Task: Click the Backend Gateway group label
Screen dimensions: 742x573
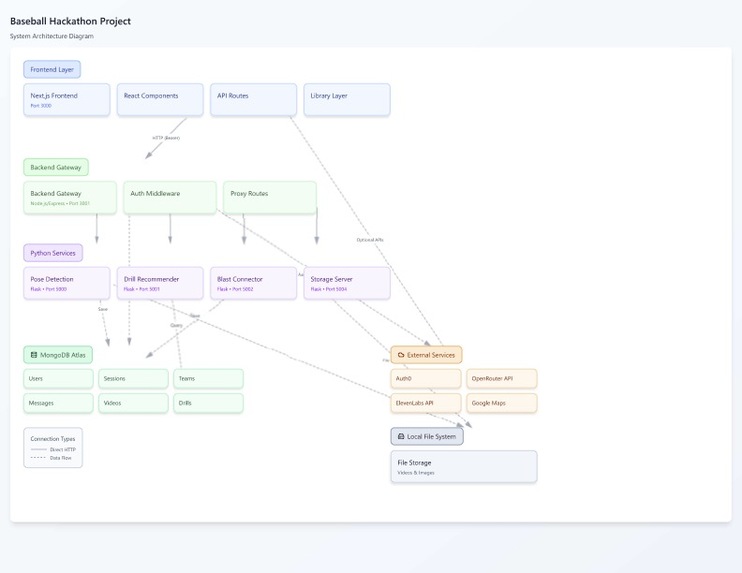Action: [x=56, y=167]
